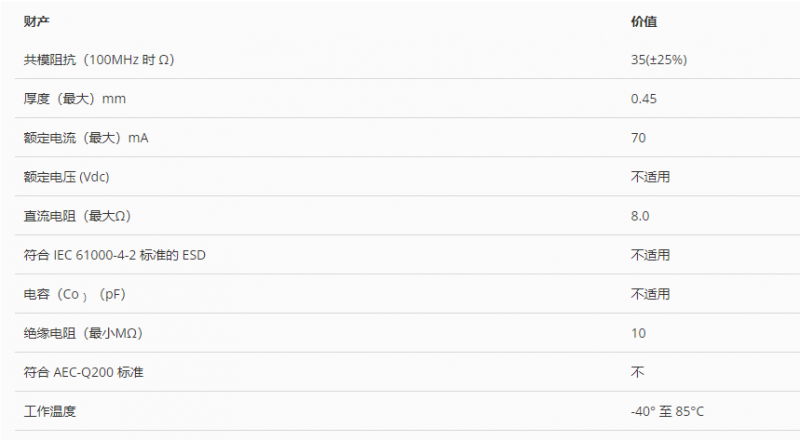Click the 35(±25%) impedance value
Image resolution: width=800 pixels, height=441 pixels.
click(x=659, y=60)
